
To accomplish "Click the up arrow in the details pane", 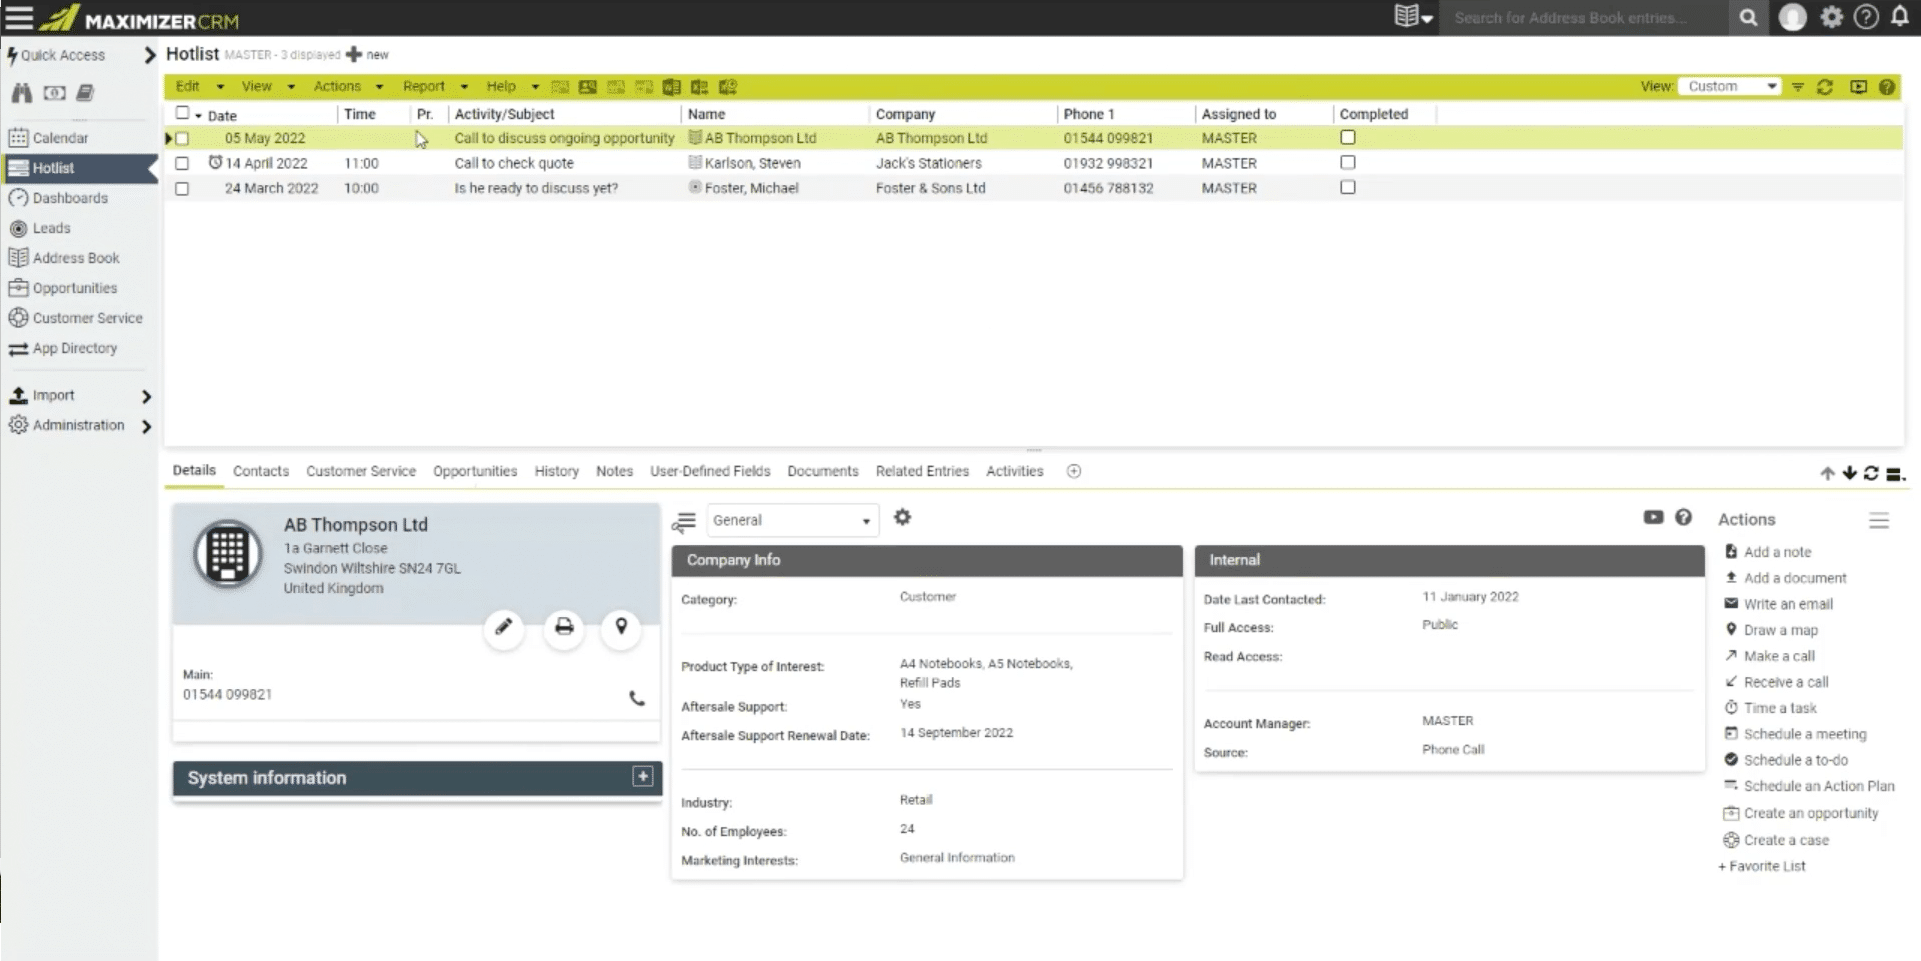I will 1827,473.
